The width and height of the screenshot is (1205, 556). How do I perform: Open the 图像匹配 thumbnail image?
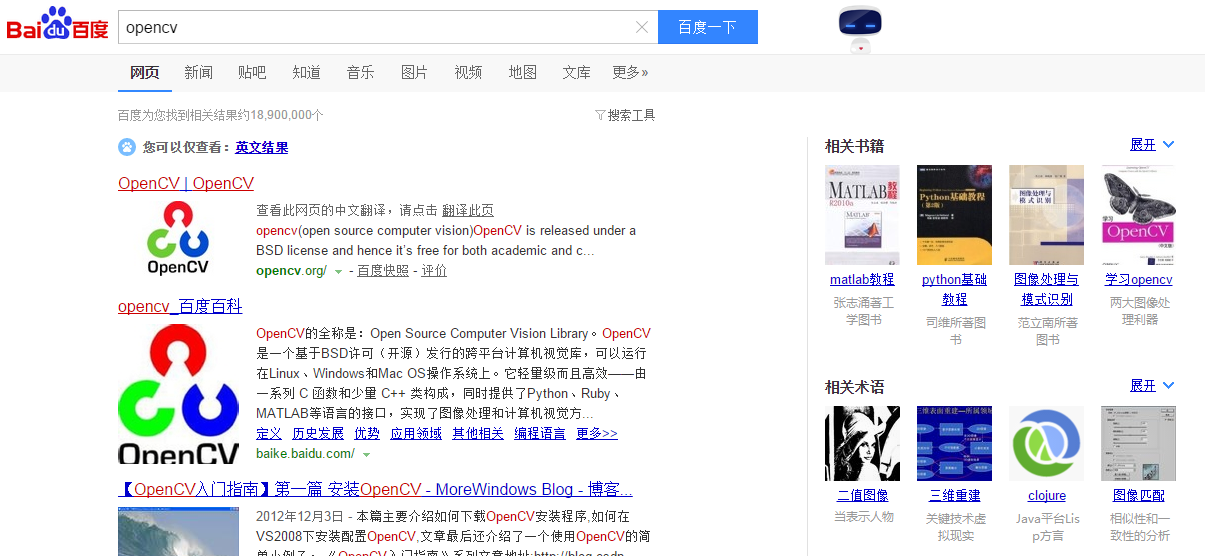pos(1138,443)
